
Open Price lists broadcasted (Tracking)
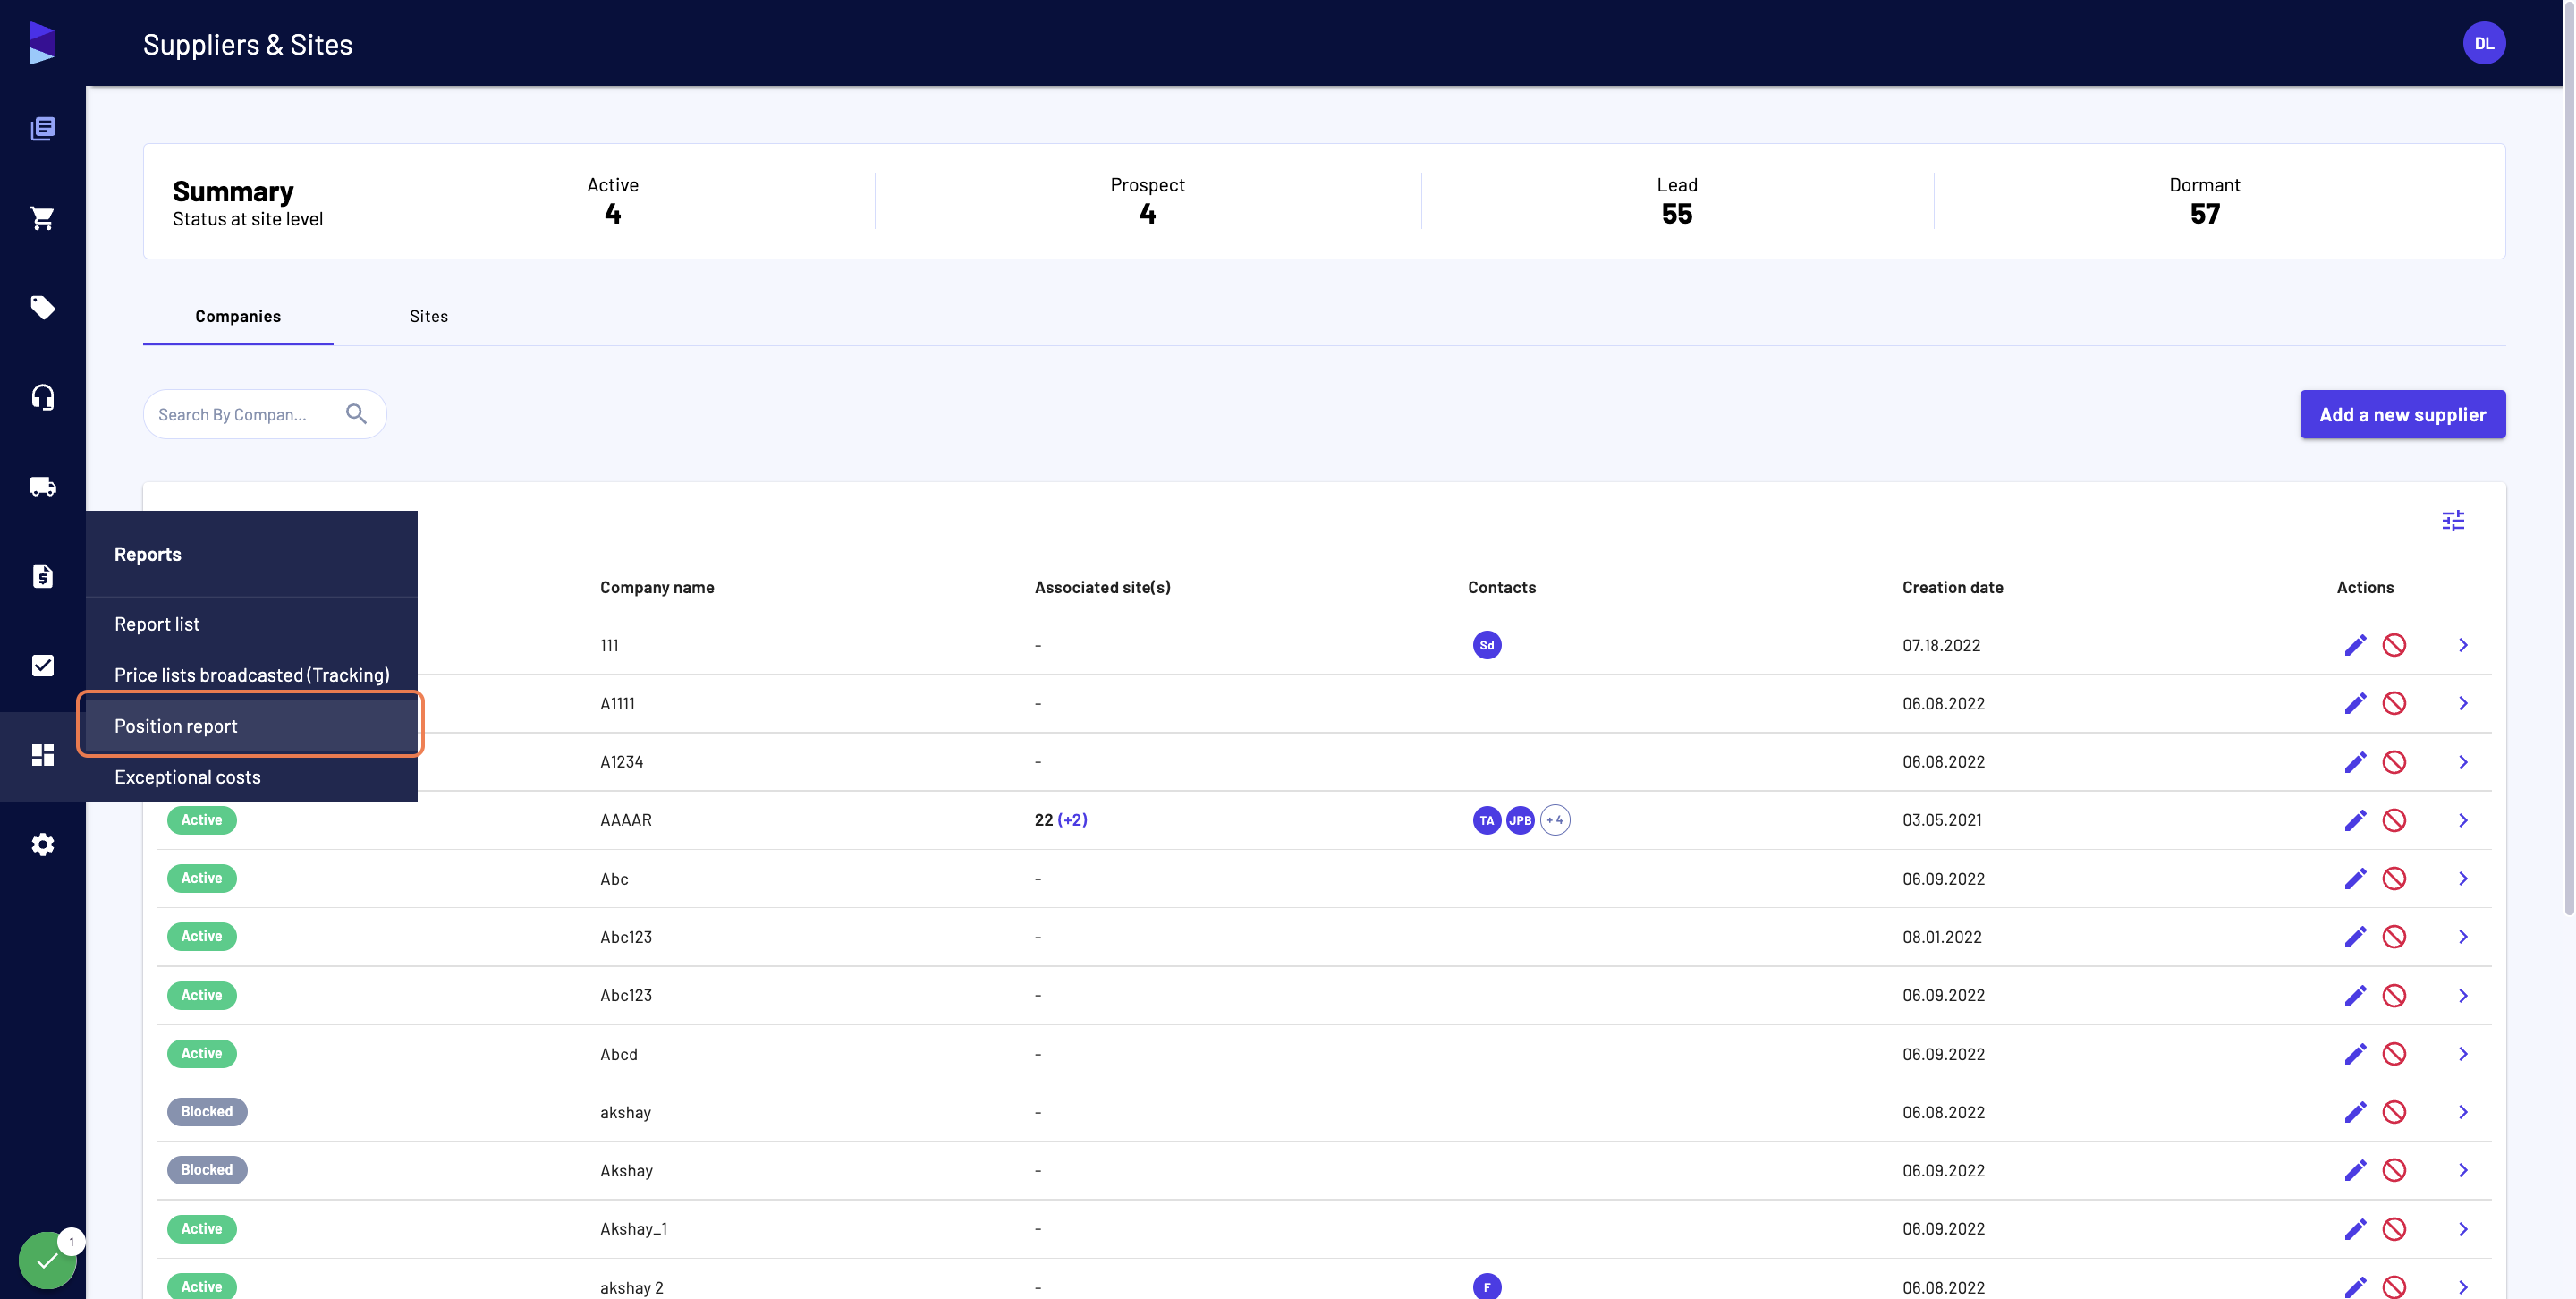click(x=251, y=675)
